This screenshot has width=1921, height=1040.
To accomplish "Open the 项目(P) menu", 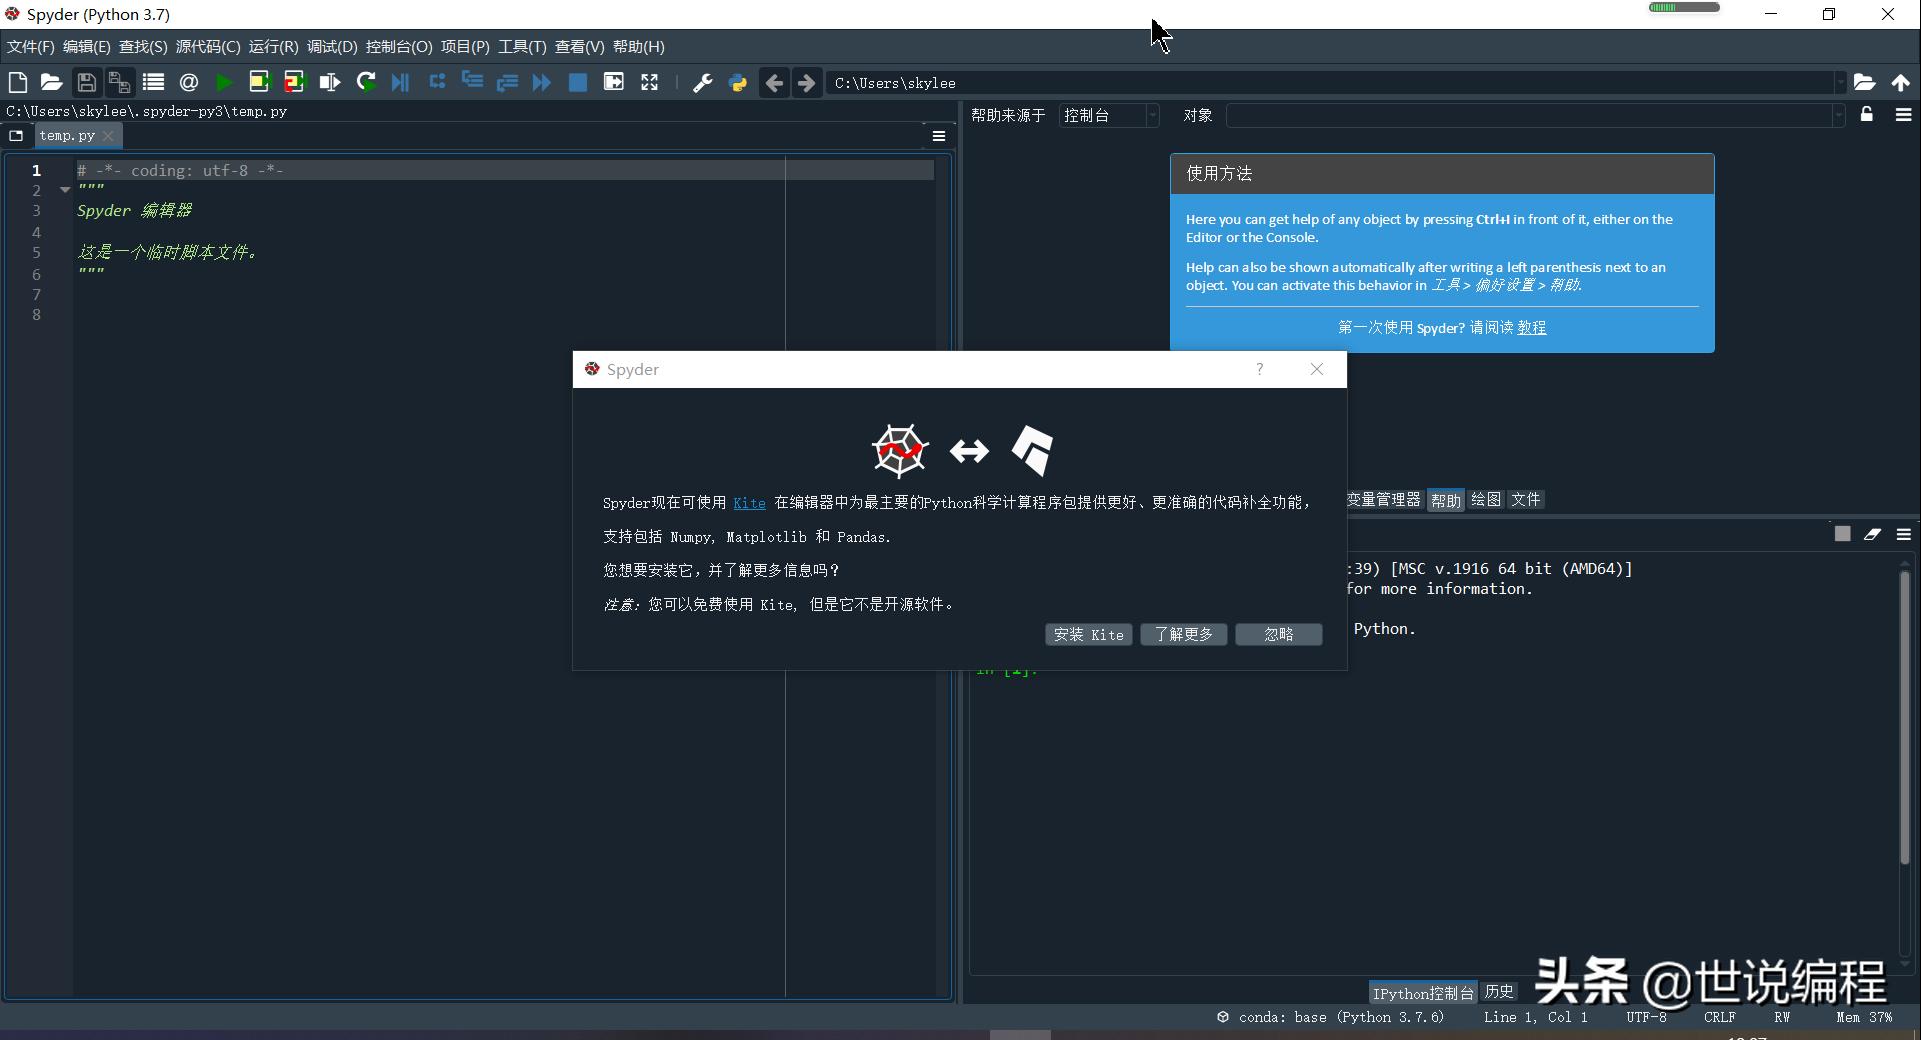I will click(465, 47).
